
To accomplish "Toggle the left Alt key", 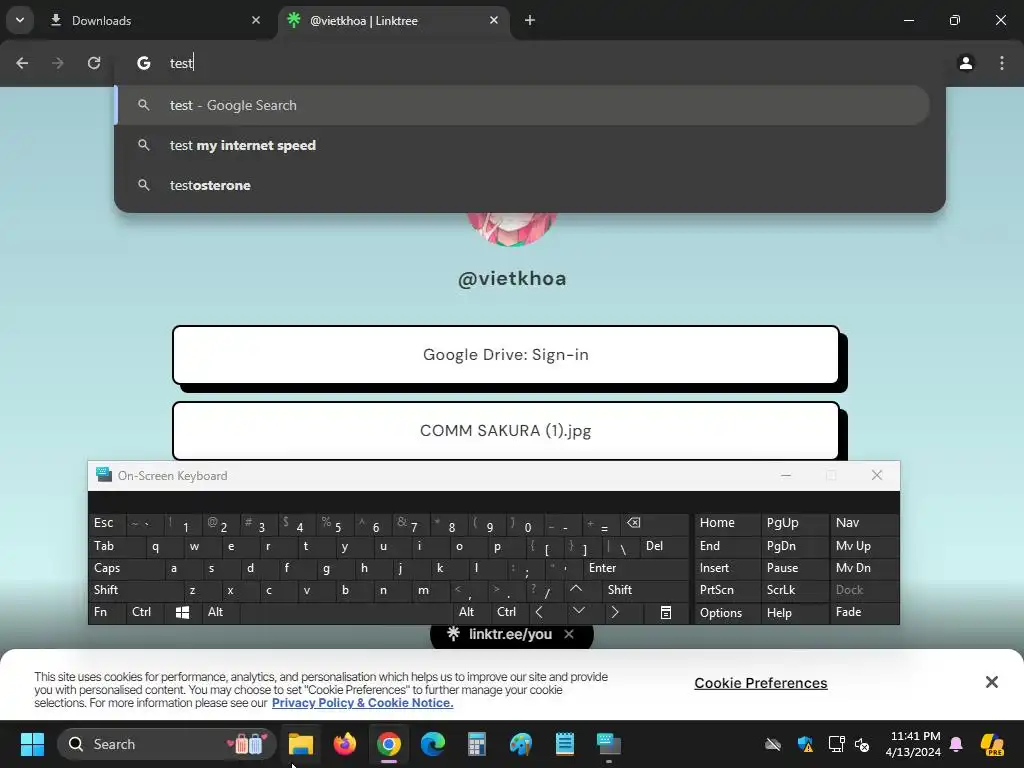I will 221,613.
